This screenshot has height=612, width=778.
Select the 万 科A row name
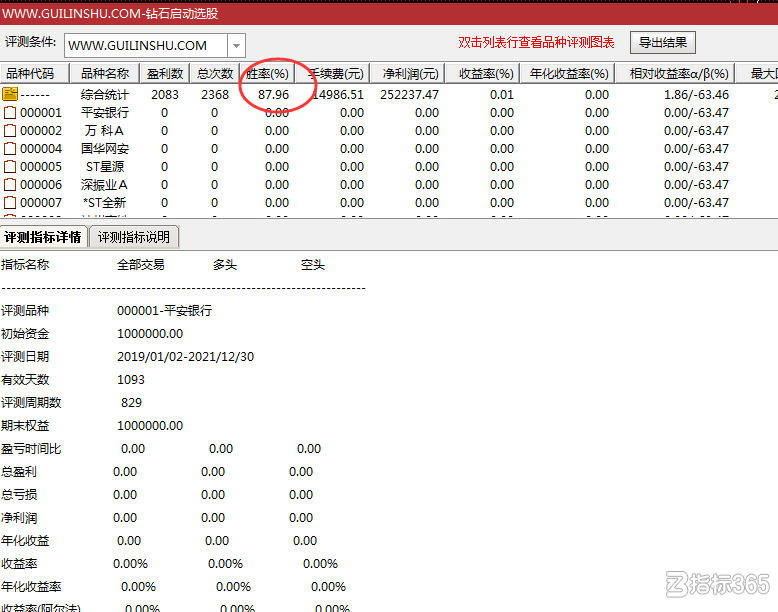(x=104, y=131)
